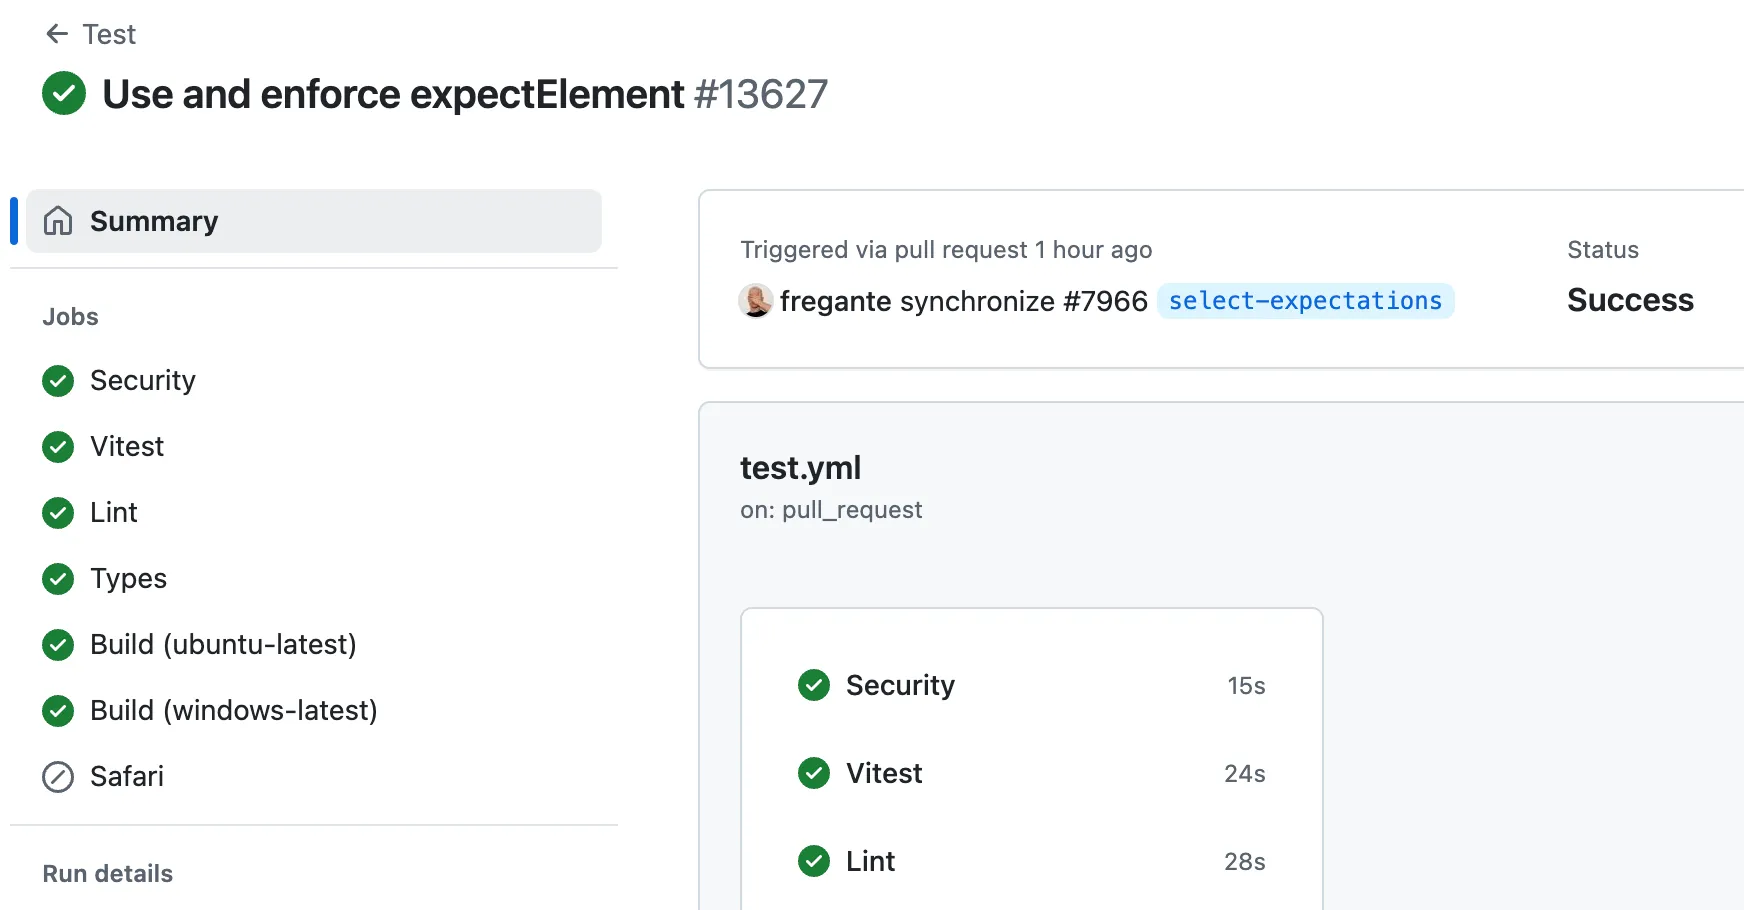Open the select-expectations branch link
Image resolution: width=1744 pixels, height=910 pixels.
point(1305,301)
